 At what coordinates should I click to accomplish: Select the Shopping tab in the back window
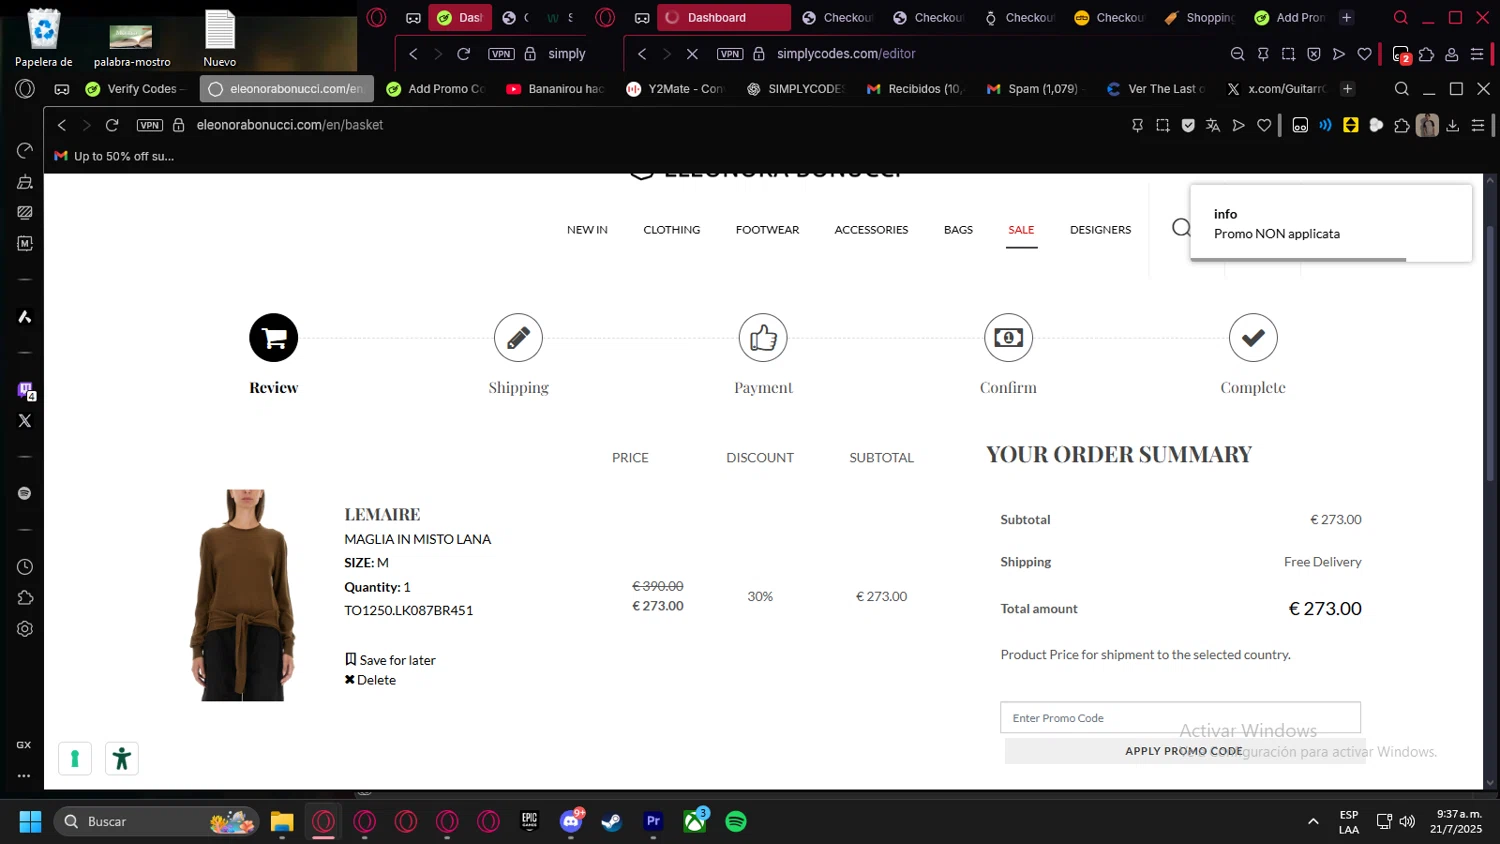click(1200, 18)
